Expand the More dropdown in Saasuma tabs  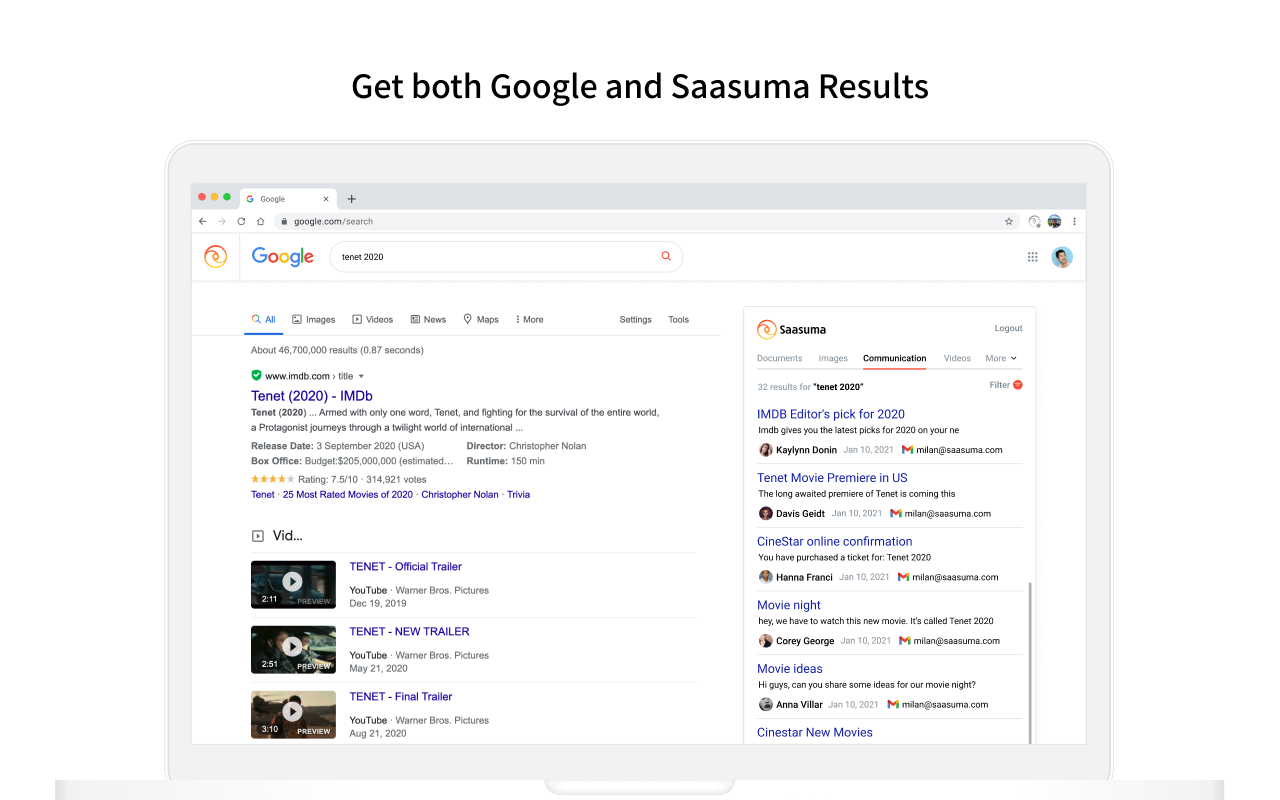click(1001, 358)
